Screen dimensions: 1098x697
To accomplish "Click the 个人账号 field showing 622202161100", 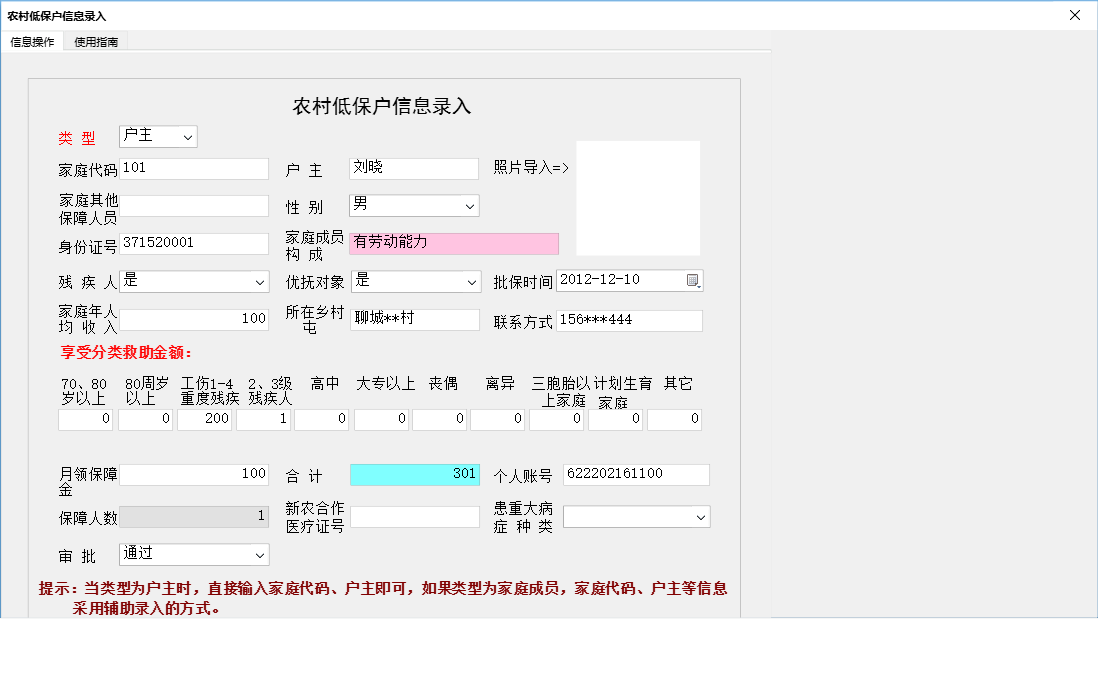I will pyautogui.click(x=636, y=474).
